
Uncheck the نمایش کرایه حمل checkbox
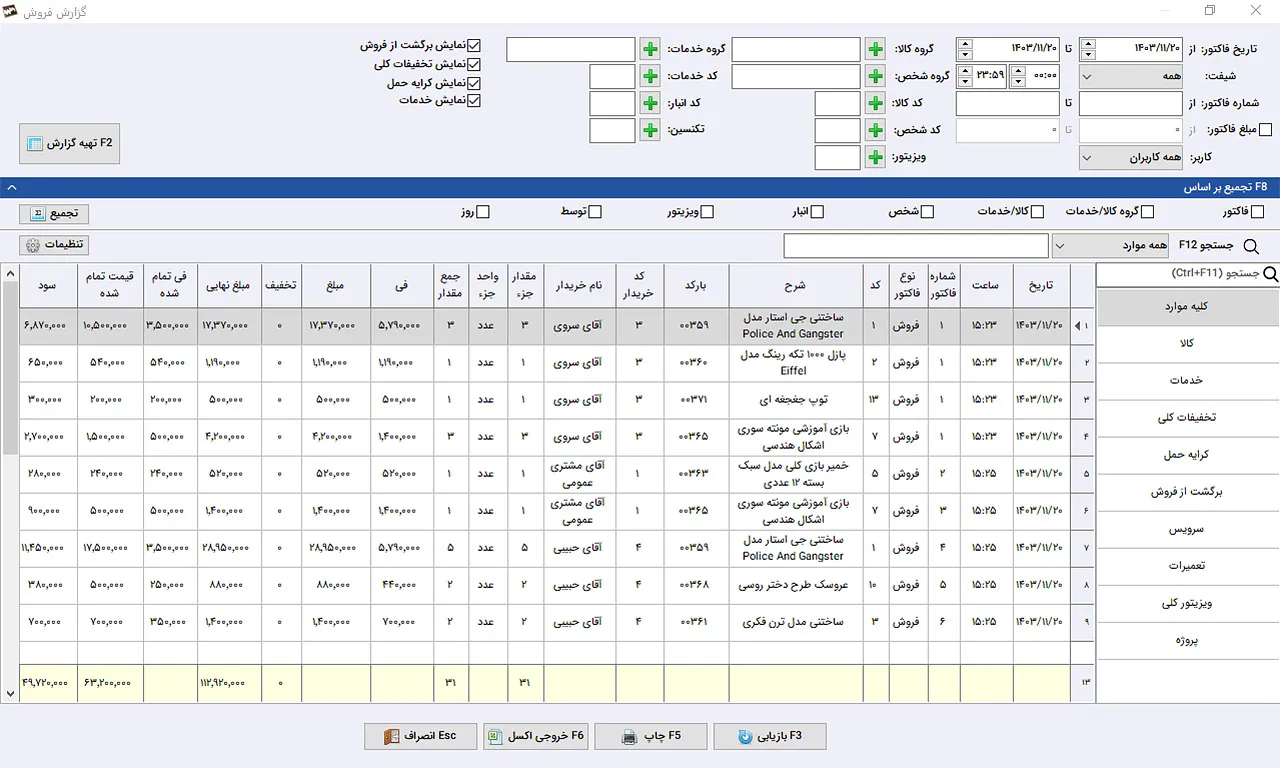point(474,83)
